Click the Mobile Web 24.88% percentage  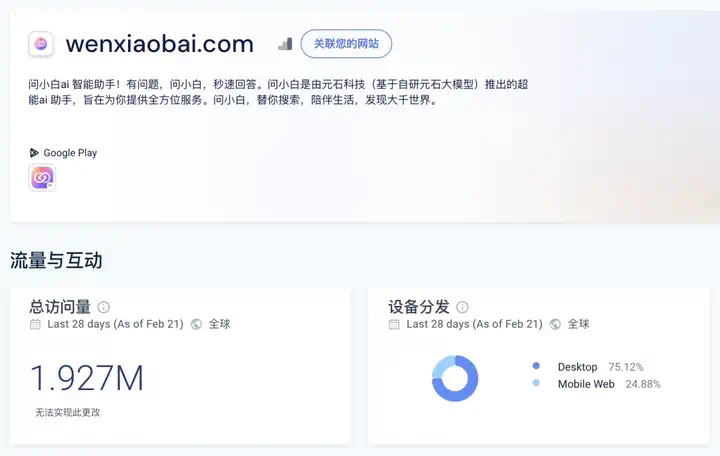tap(643, 384)
